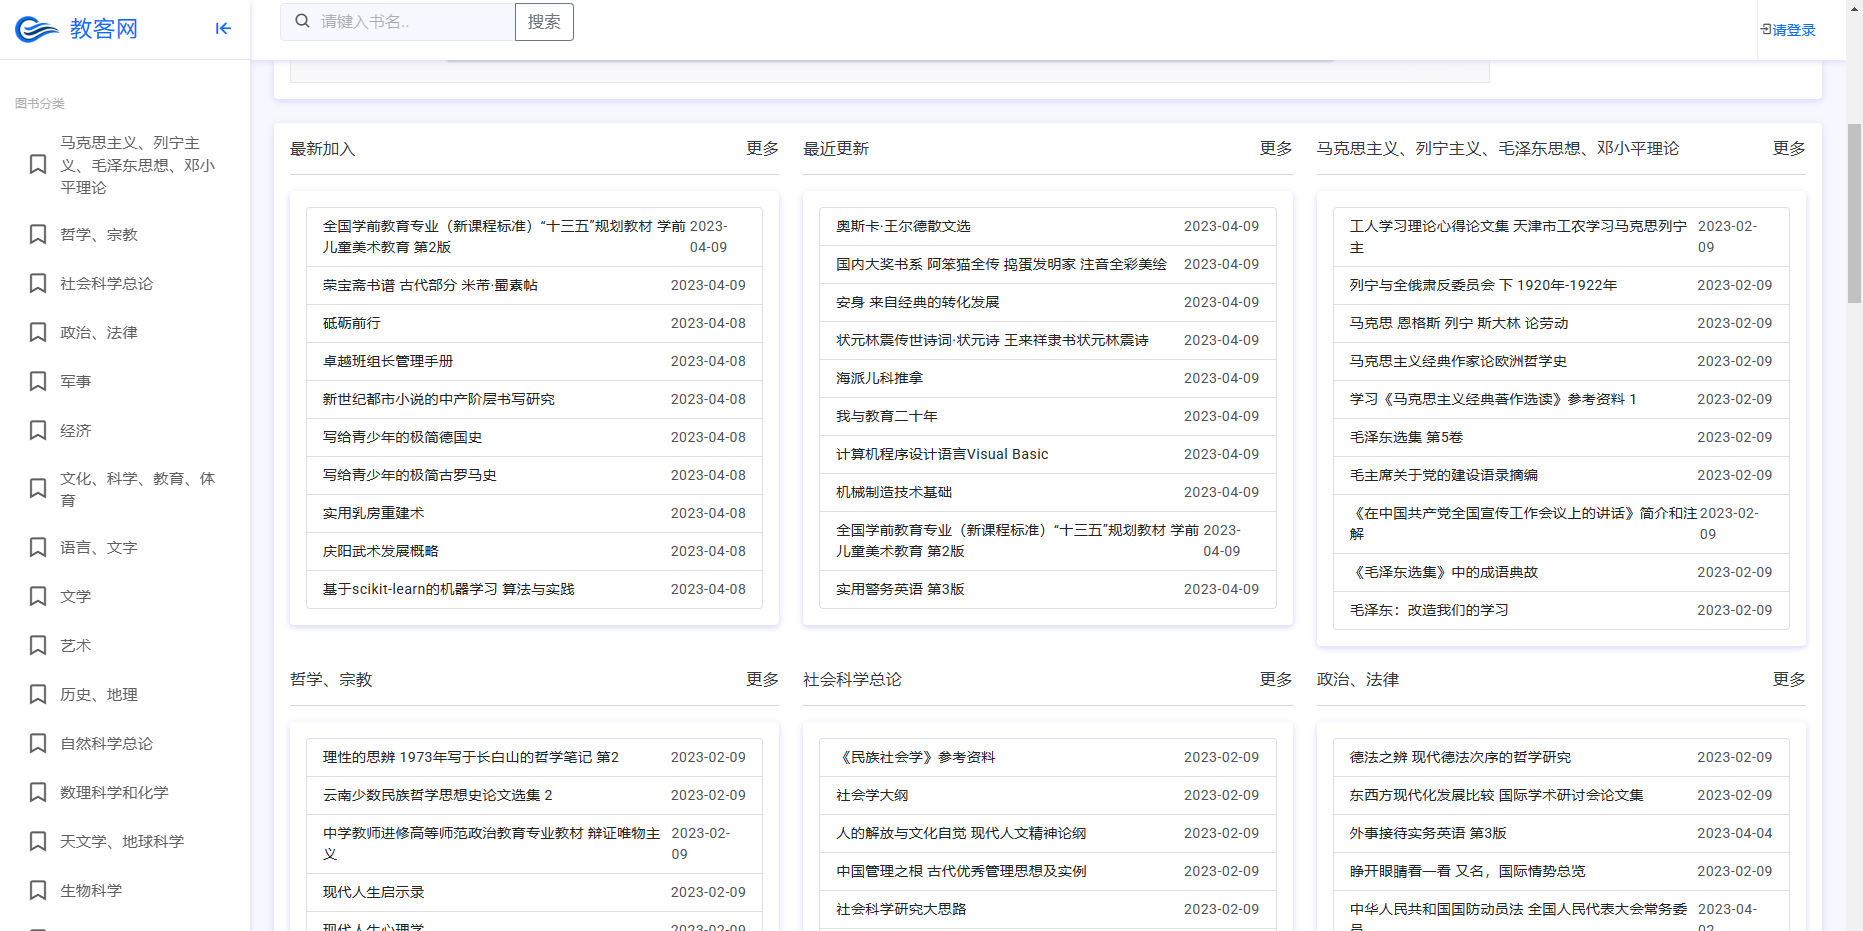Image resolution: width=1863 pixels, height=931 pixels.
Task: Click bookmark icon beside 政治、法律
Action: [x=38, y=332]
